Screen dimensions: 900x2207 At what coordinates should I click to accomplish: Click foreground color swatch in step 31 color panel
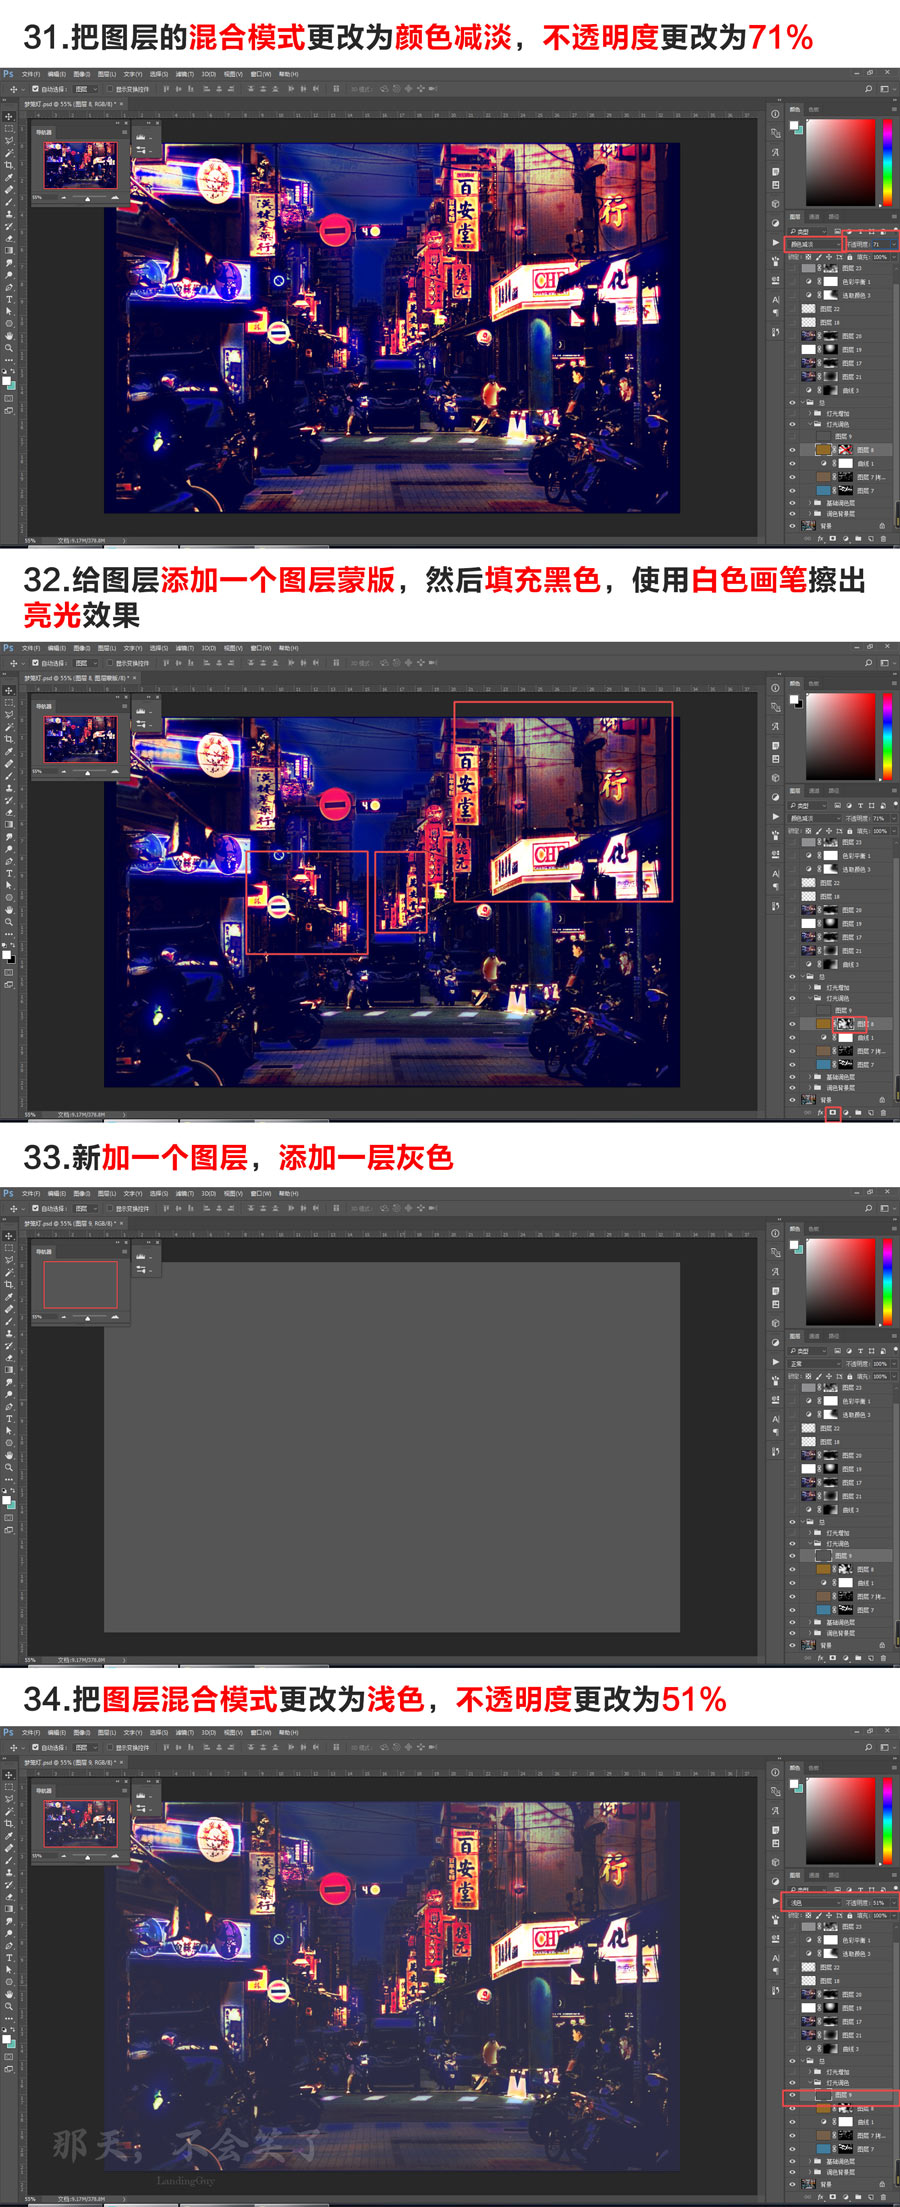(x=794, y=125)
